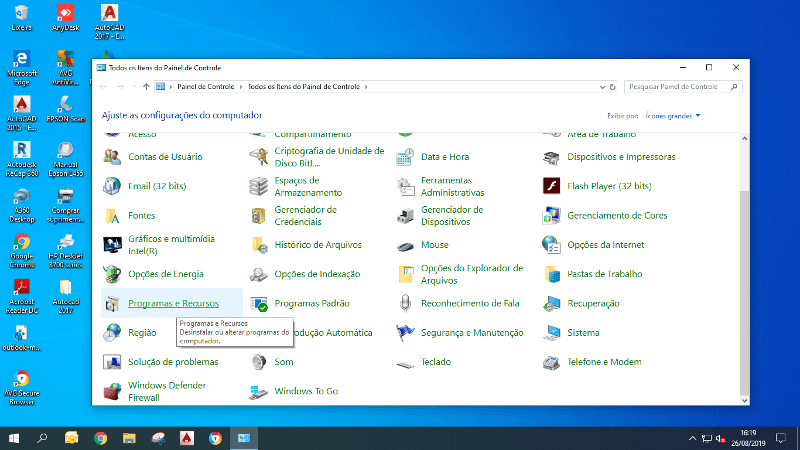Click the scrollbar up arrow
Viewport: 800px width, 450px height.
coord(744,138)
